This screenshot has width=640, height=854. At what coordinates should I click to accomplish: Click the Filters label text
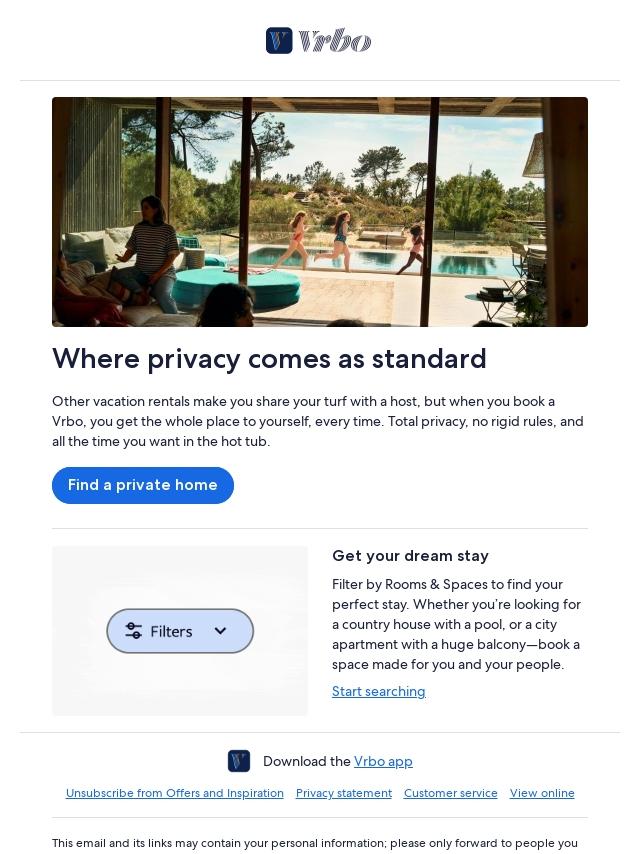(171, 631)
